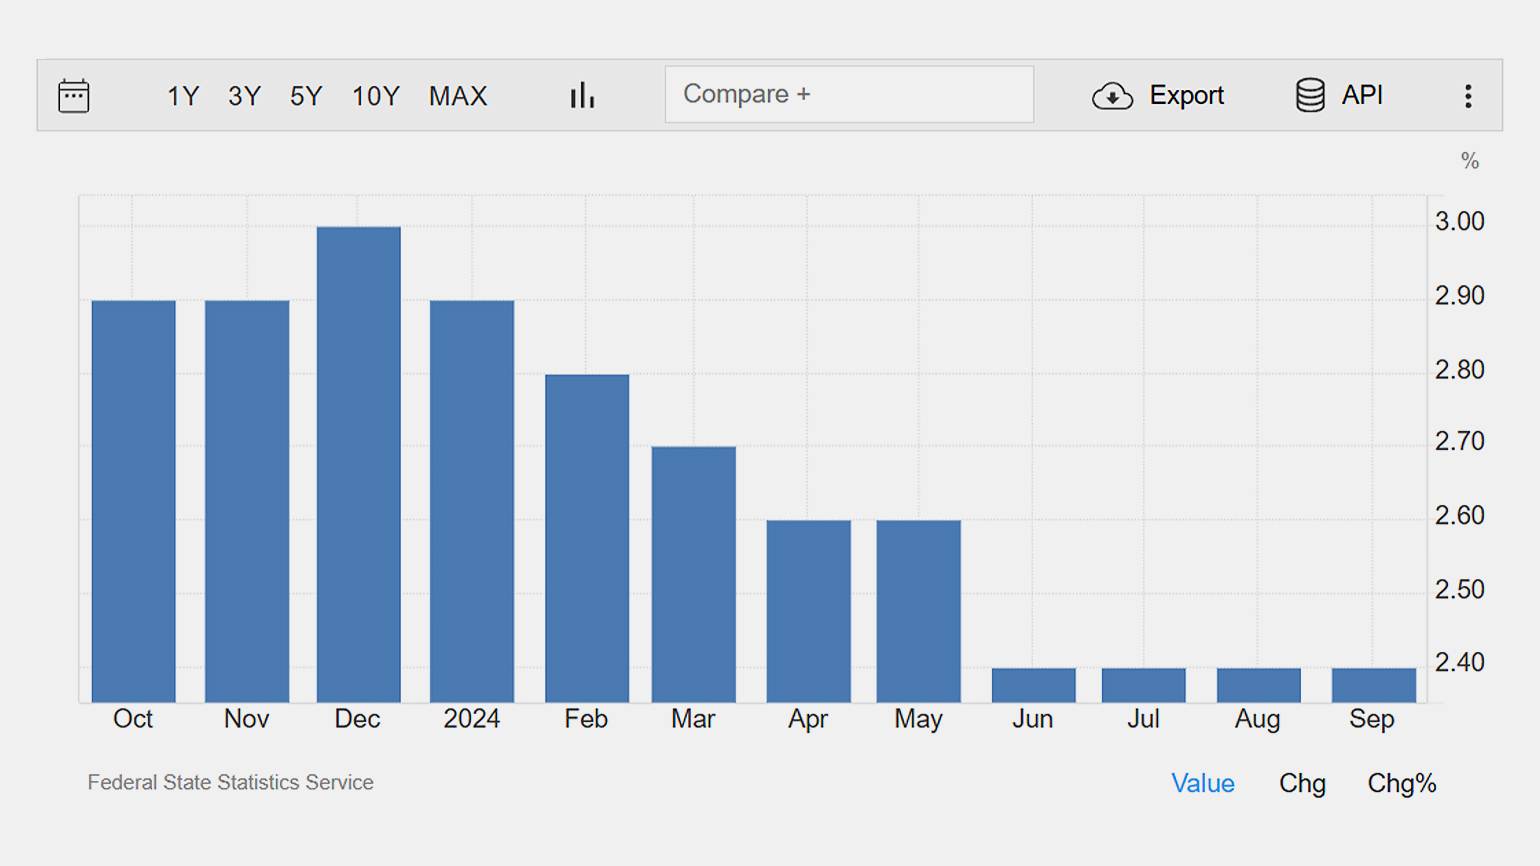Select the 10Y time range
Image resolution: width=1540 pixels, height=866 pixels.
tap(375, 96)
